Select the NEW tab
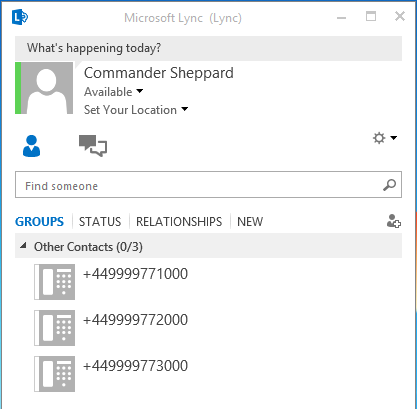The height and width of the screenshot is (409, 417). pyautogui.click(x=250, y=222)
